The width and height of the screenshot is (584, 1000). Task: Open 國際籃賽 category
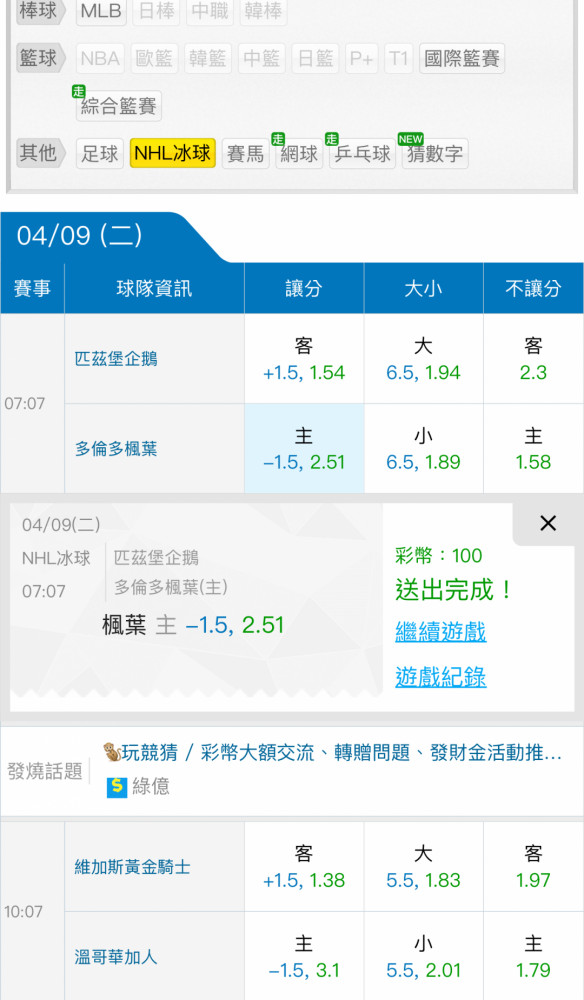pos(462,59)
